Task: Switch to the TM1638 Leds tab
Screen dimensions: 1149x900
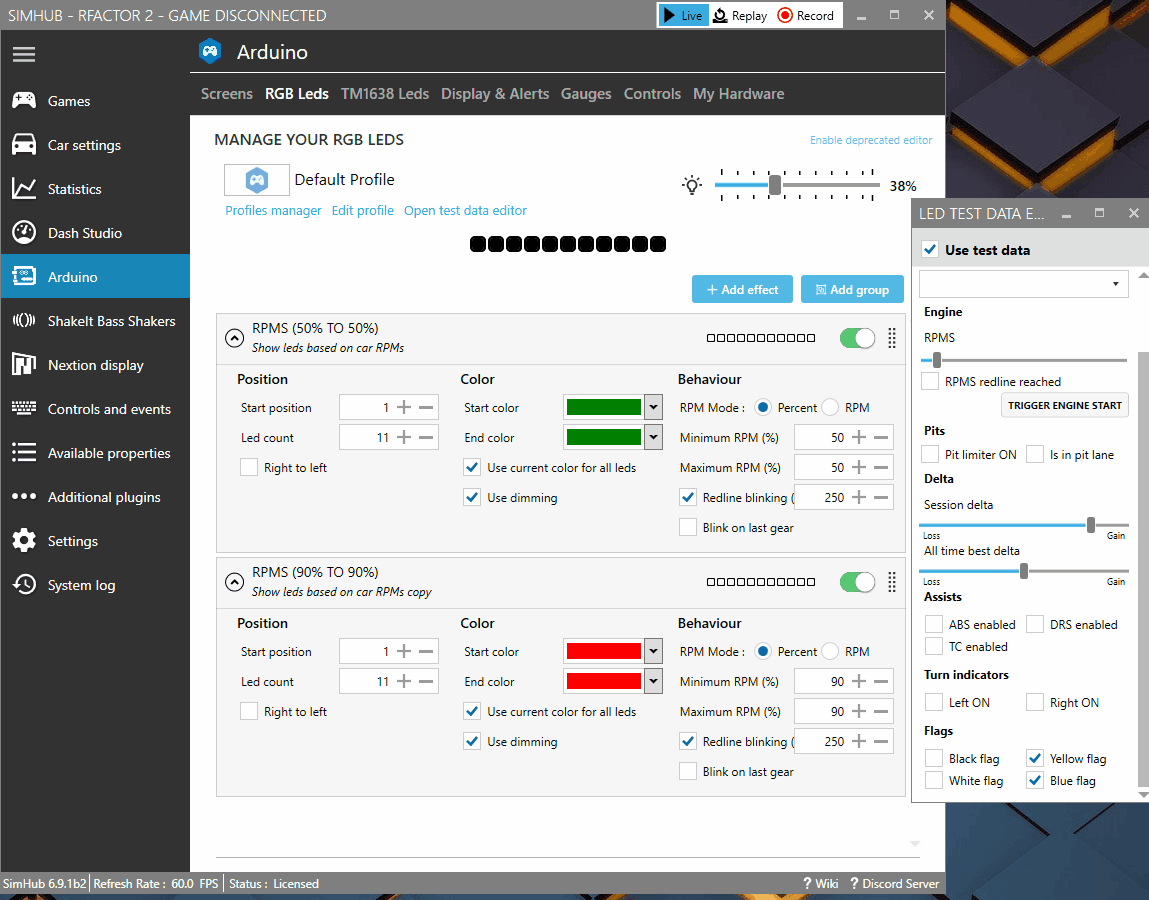Action: (385, 93)
